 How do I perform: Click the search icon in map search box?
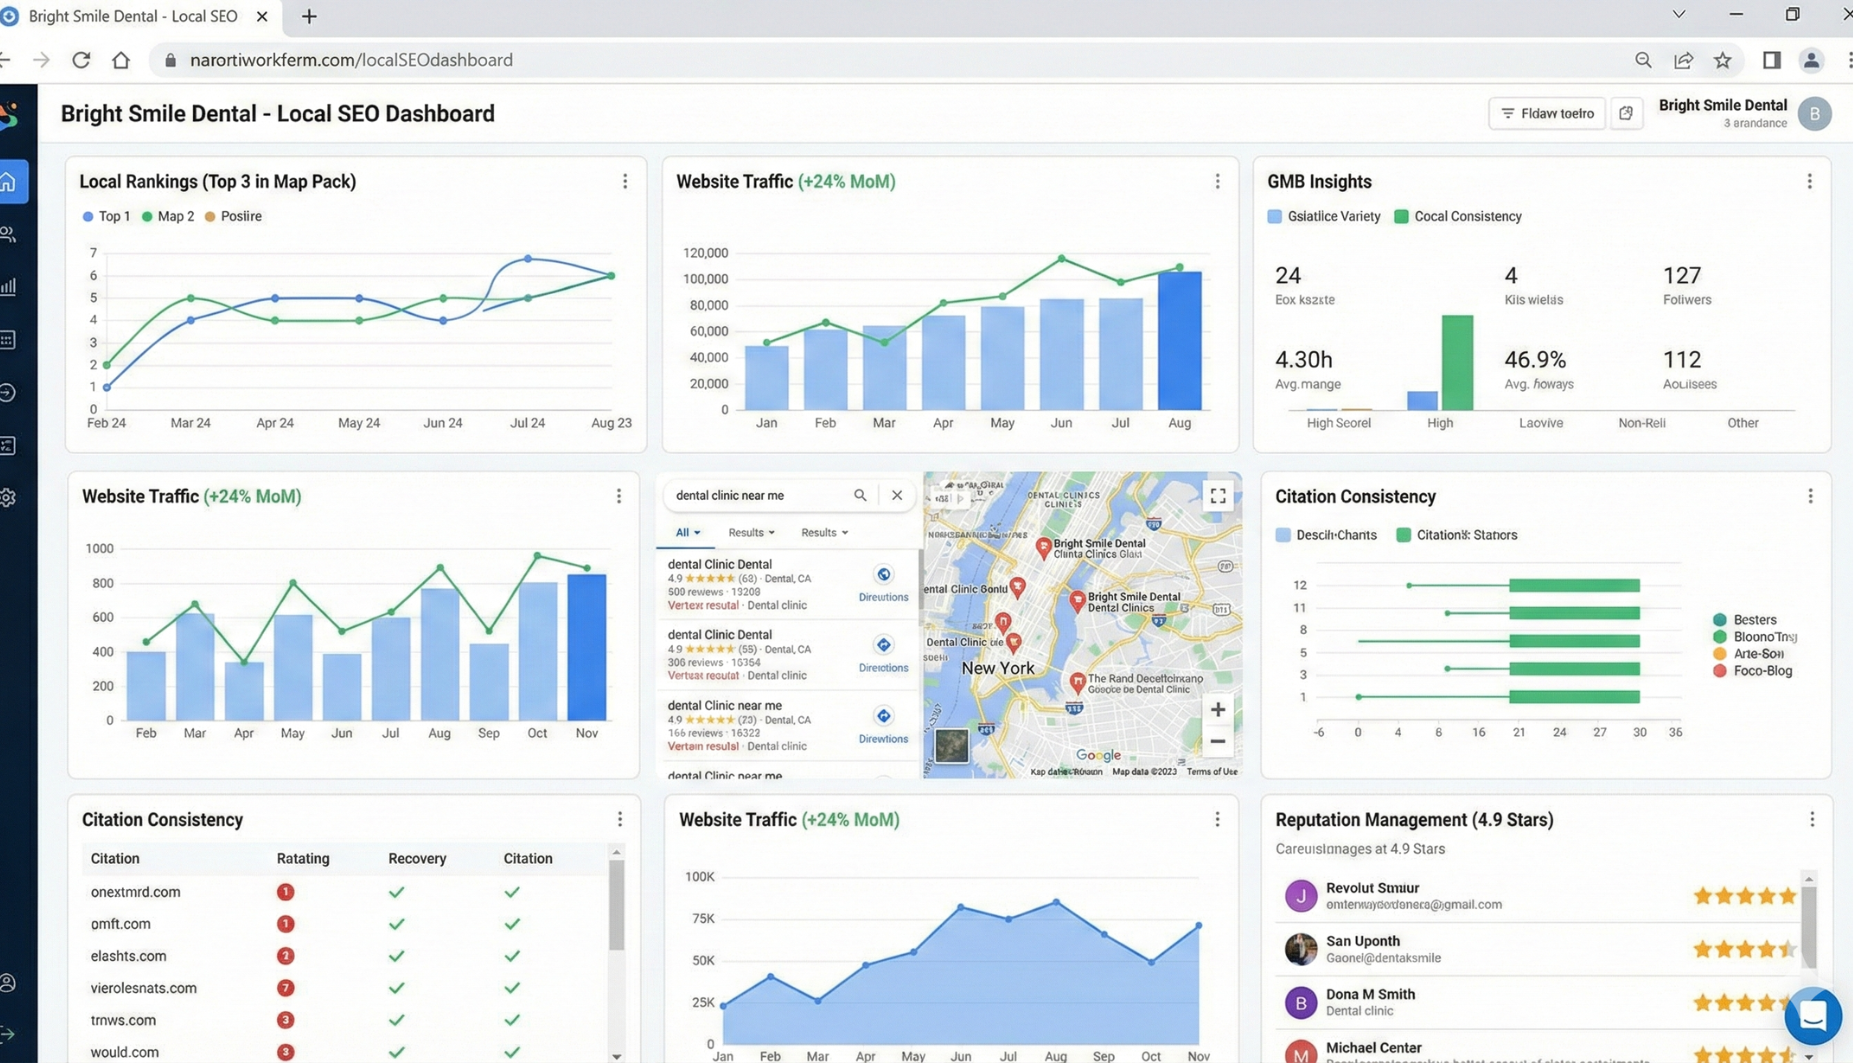click(x=860, y=496)
